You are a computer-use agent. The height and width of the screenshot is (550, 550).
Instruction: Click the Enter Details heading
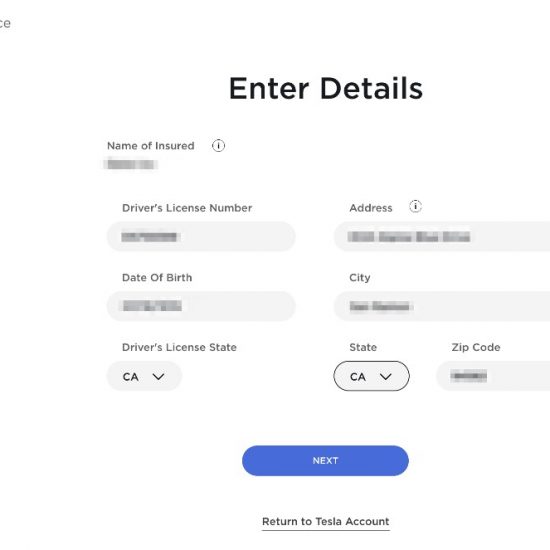tap(326, 88)
